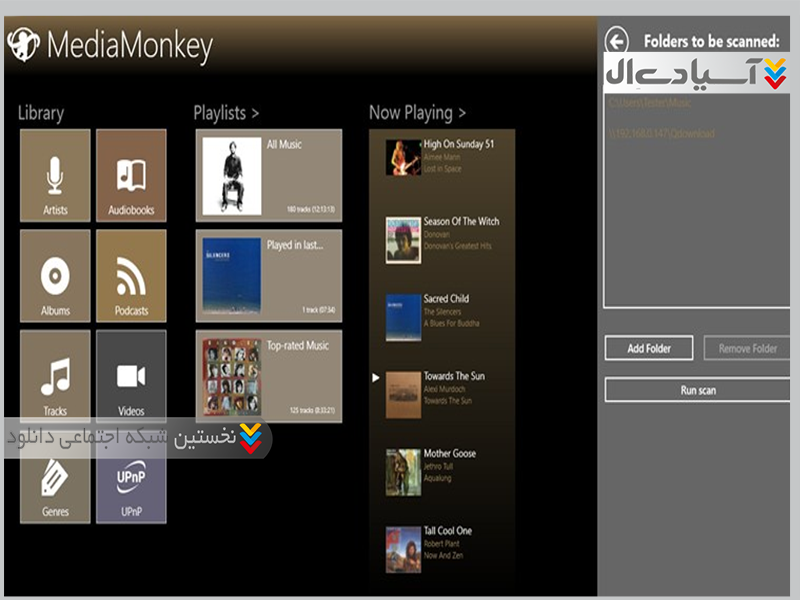Image resolution: width=800 pixels, height=600 pixels.
Task: Open the All Music playlist
Action: (x=269, y=174)
